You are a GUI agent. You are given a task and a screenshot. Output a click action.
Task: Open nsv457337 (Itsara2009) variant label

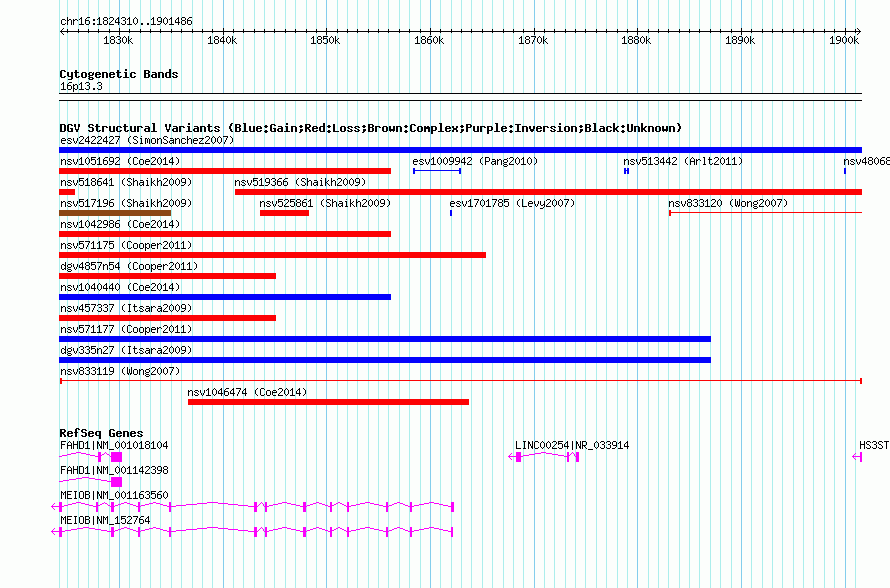point(126,308)
